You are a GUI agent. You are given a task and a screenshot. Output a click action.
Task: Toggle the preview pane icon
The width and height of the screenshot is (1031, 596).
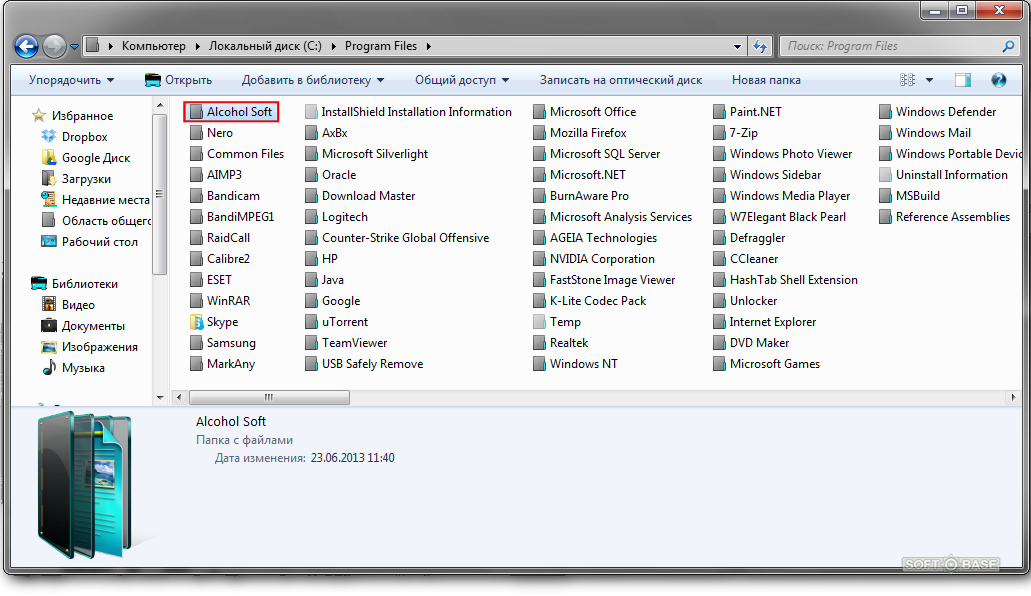coord(962,80)
